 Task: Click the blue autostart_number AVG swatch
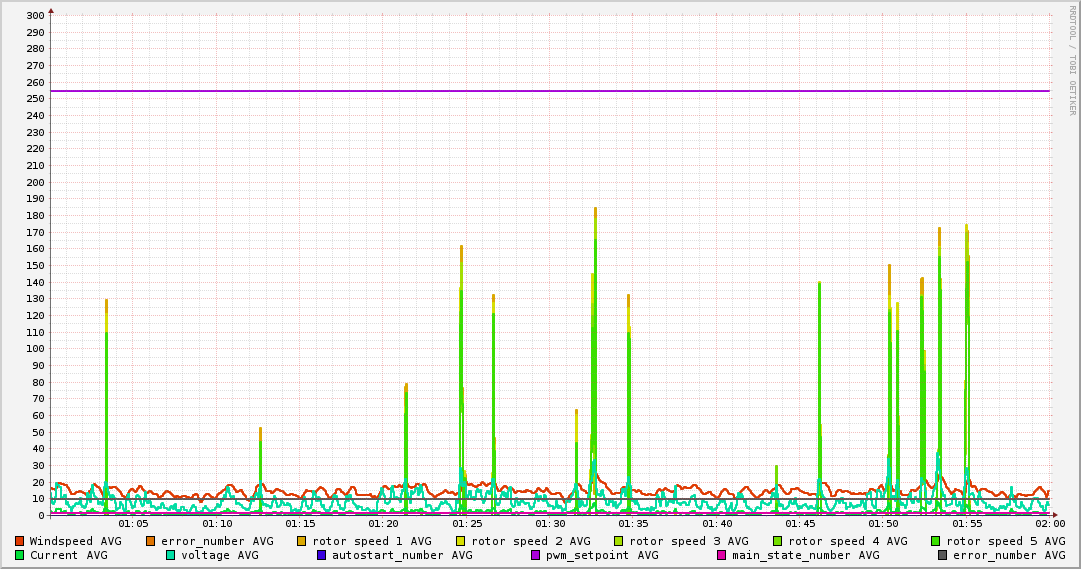point(322,555)
